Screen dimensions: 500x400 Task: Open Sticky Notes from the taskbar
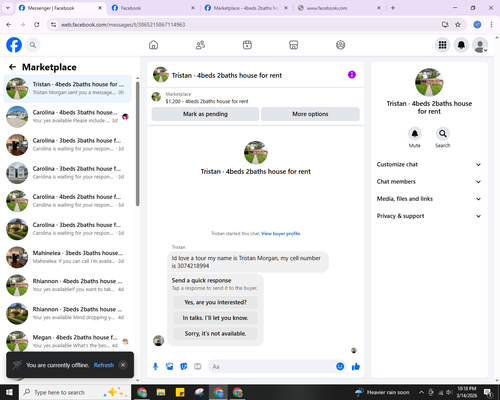pos(180,392)
